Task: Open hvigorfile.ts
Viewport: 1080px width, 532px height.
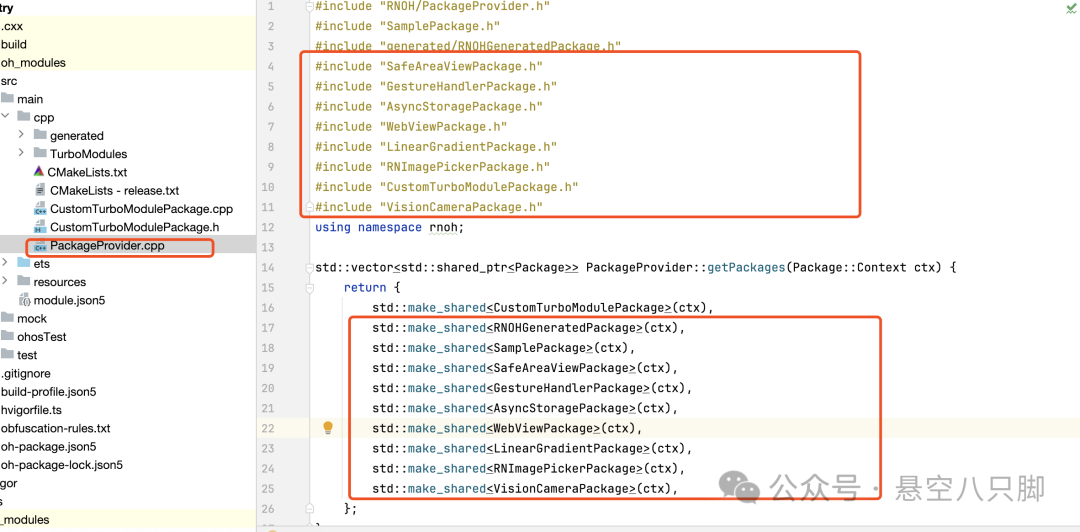Action: pos(32,410)
